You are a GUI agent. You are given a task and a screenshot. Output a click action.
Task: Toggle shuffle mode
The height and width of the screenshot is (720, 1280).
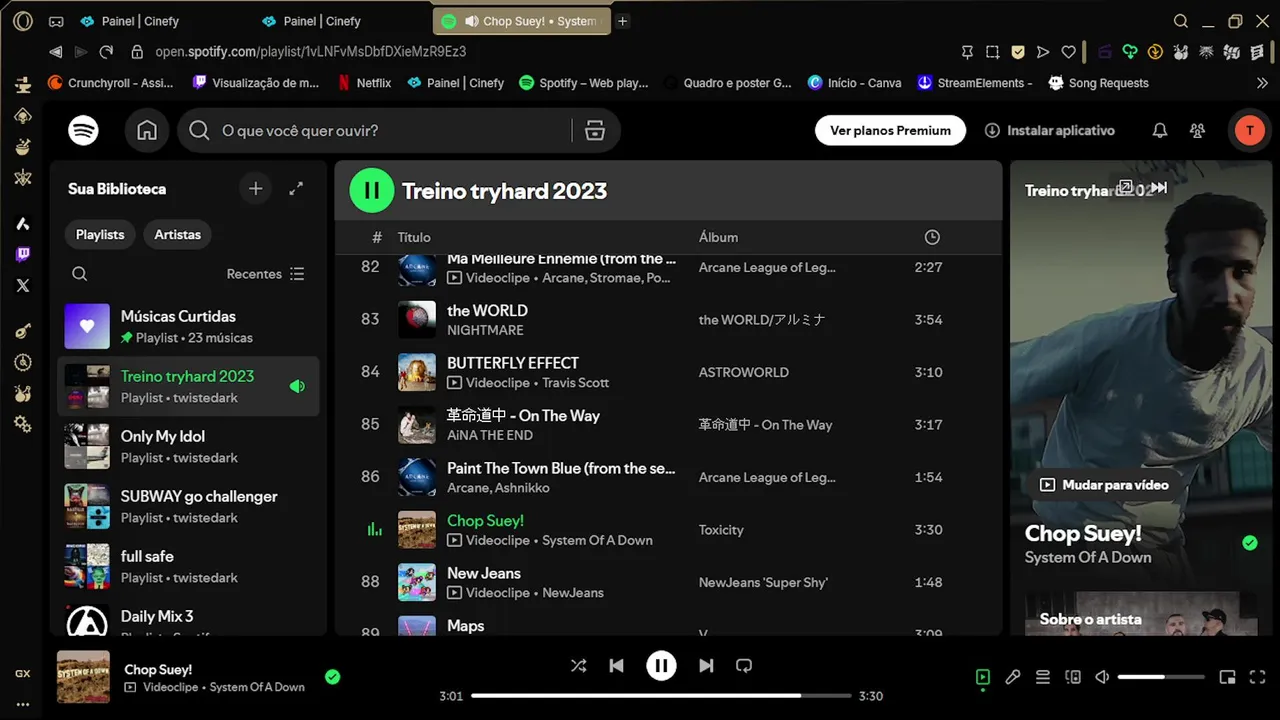click(579, 665)
